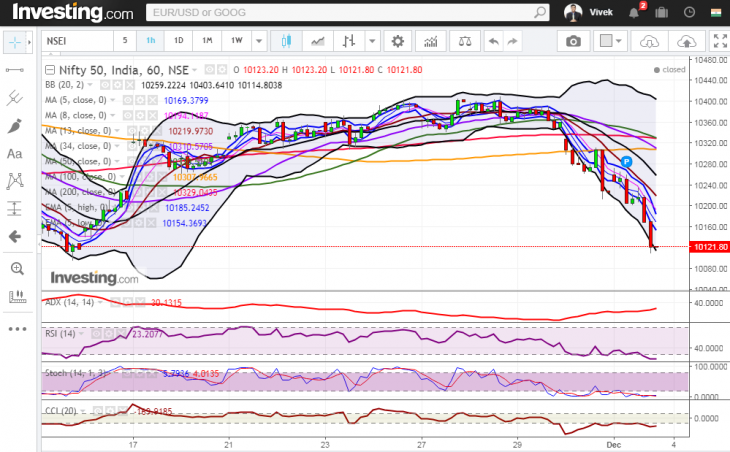Select the crosshair cursor tool

[15, 42]
